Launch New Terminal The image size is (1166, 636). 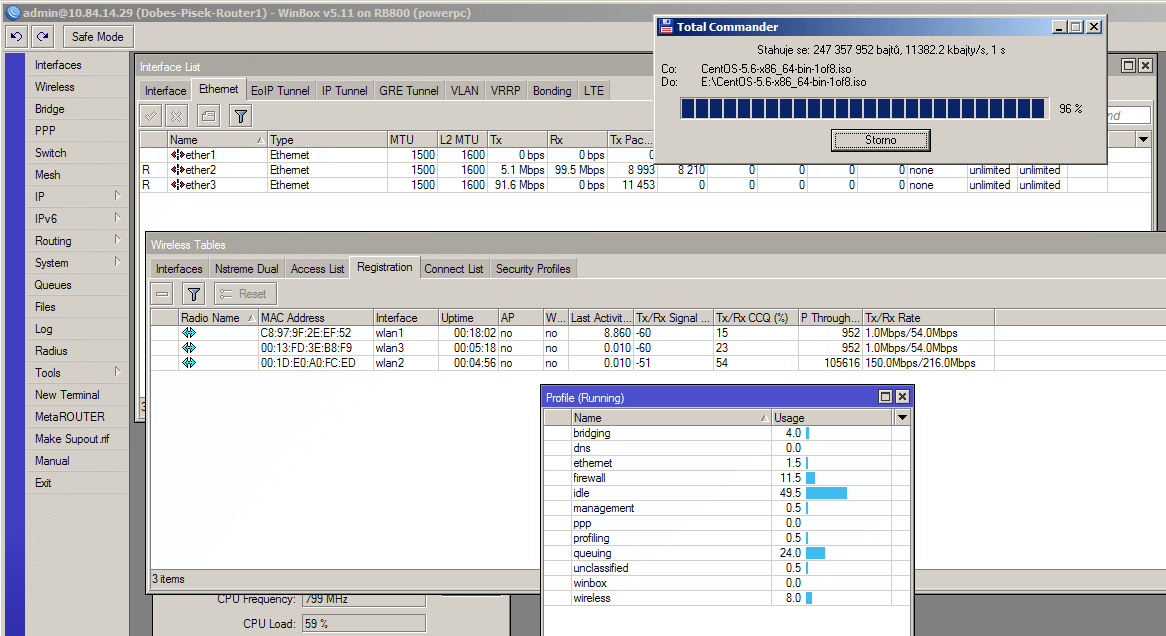tap(67, 395)
